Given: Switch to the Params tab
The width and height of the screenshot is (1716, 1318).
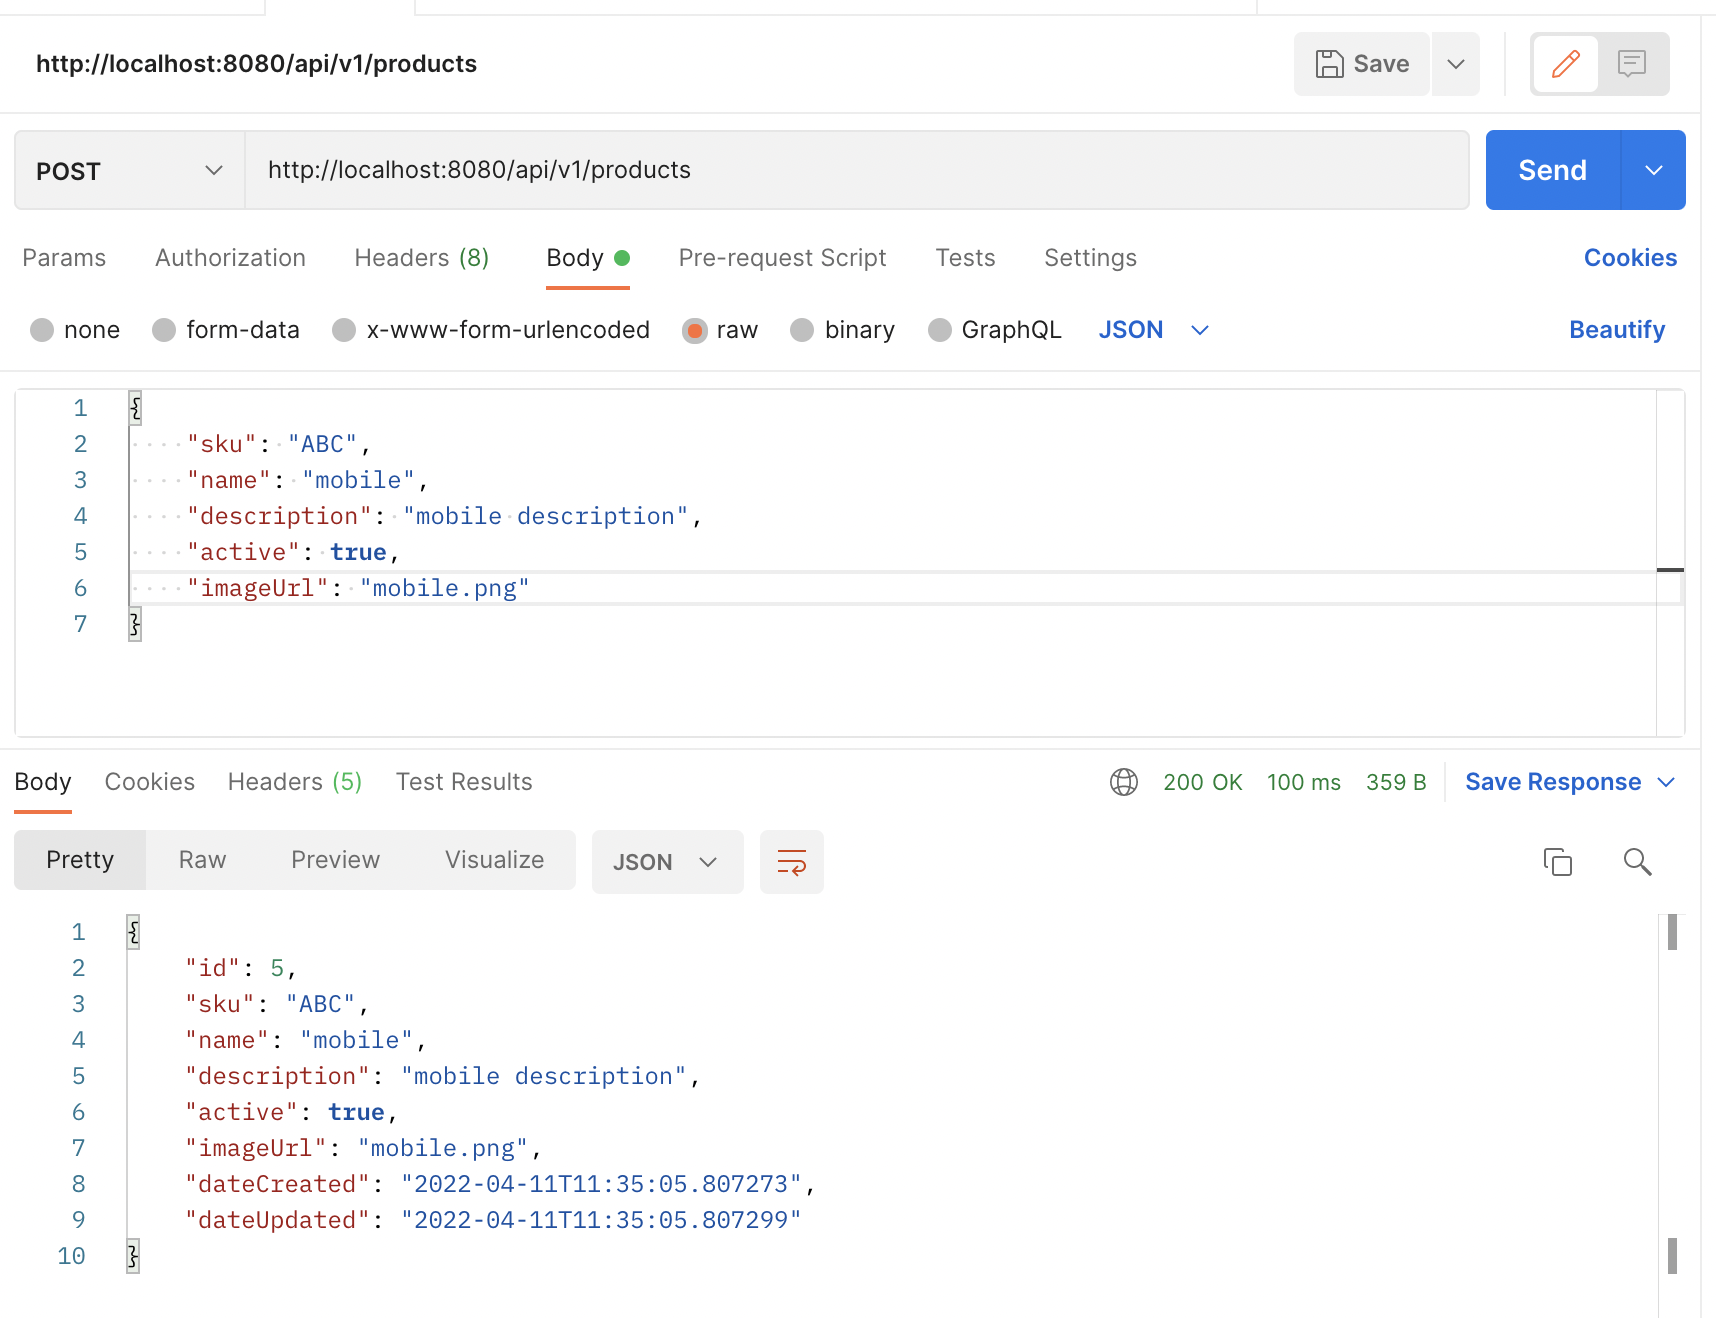Looking at the screenshot, I should point(64,258).
